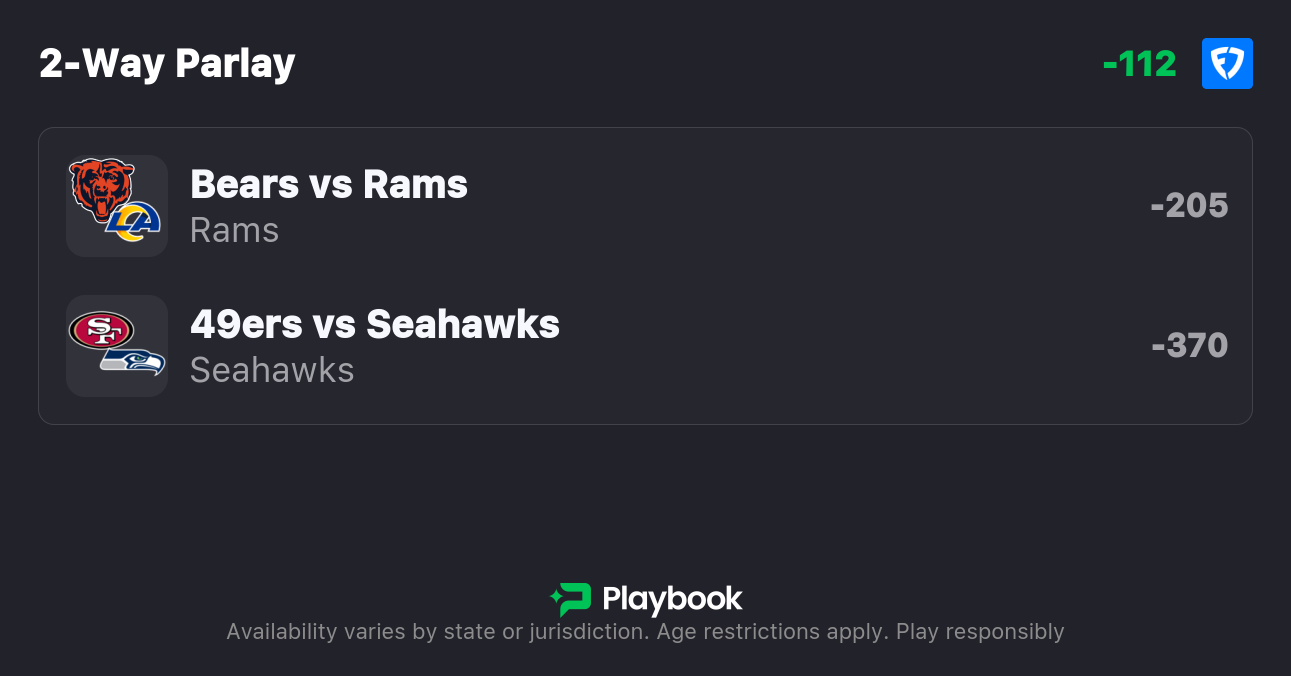Click the FanDuel sportsbook icon
1291x676 pixels.
[1227, 64]
